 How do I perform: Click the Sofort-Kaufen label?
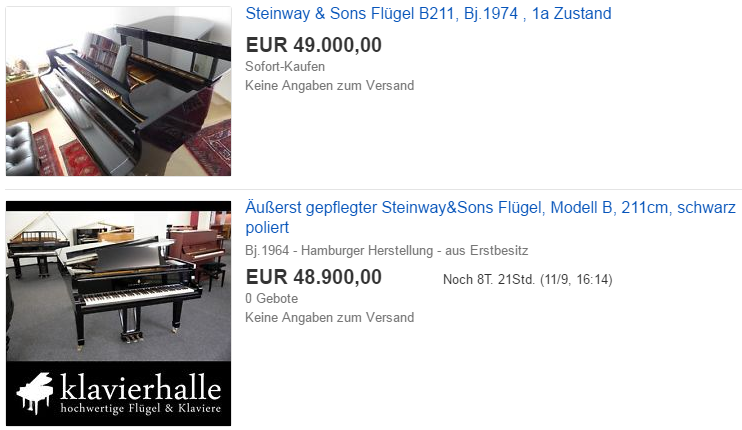click(285, 67)
